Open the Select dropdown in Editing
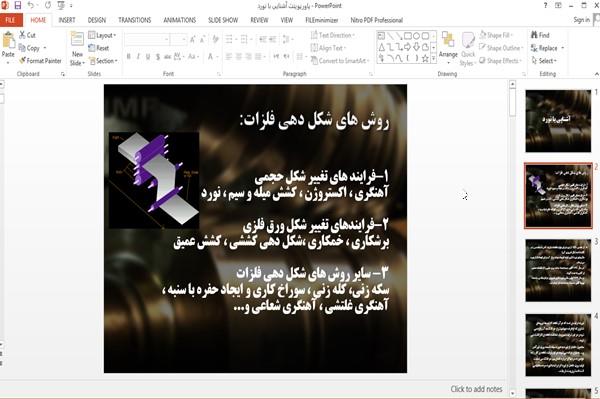 (544, 60)
